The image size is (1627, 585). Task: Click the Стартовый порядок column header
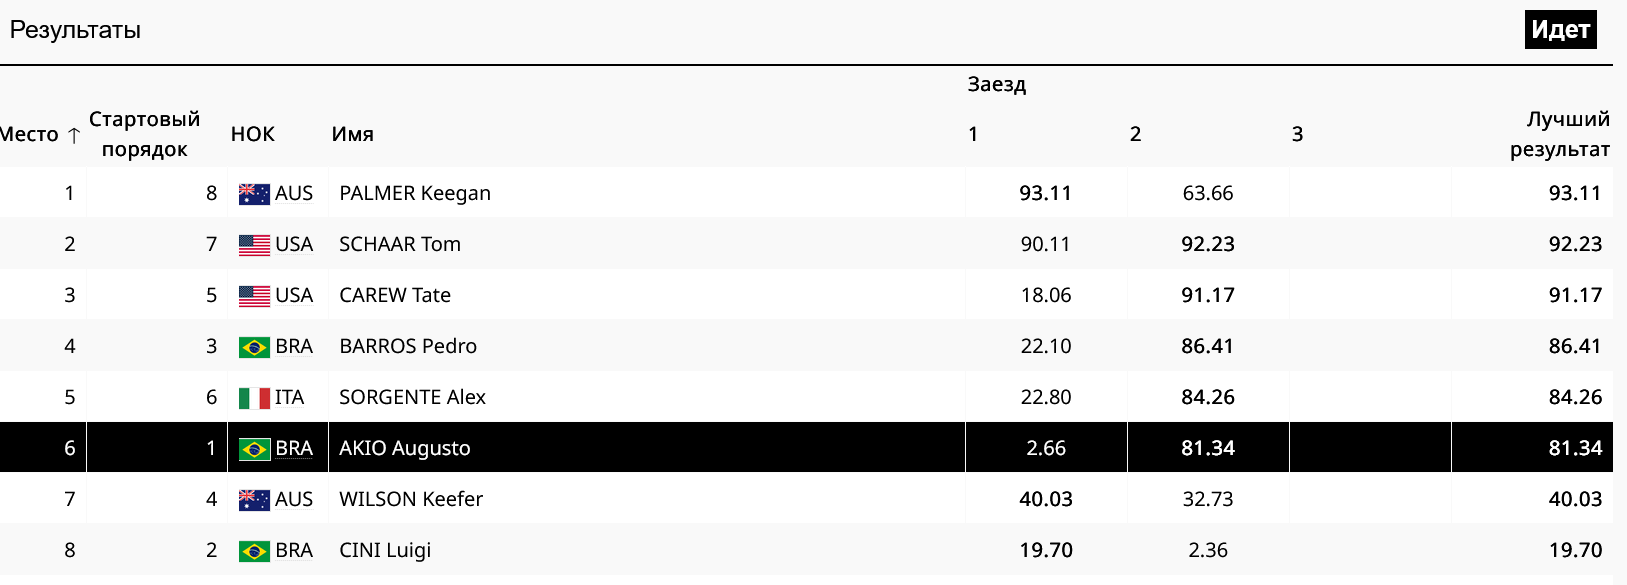[144, 134]
